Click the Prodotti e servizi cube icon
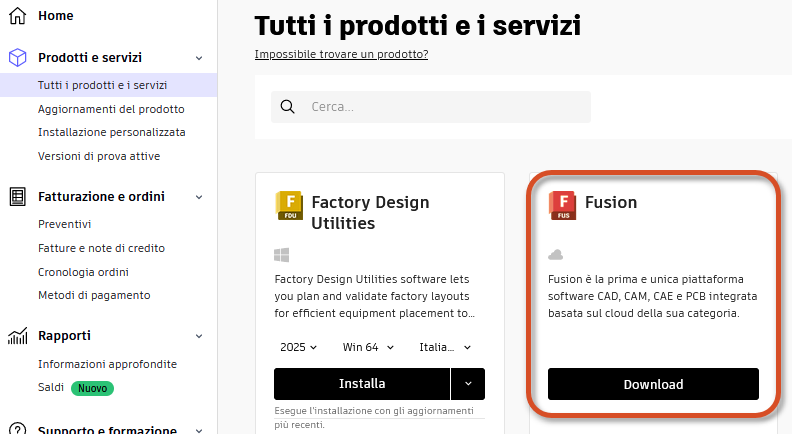This screenshot has width=792, height=434. click(18, 58)
